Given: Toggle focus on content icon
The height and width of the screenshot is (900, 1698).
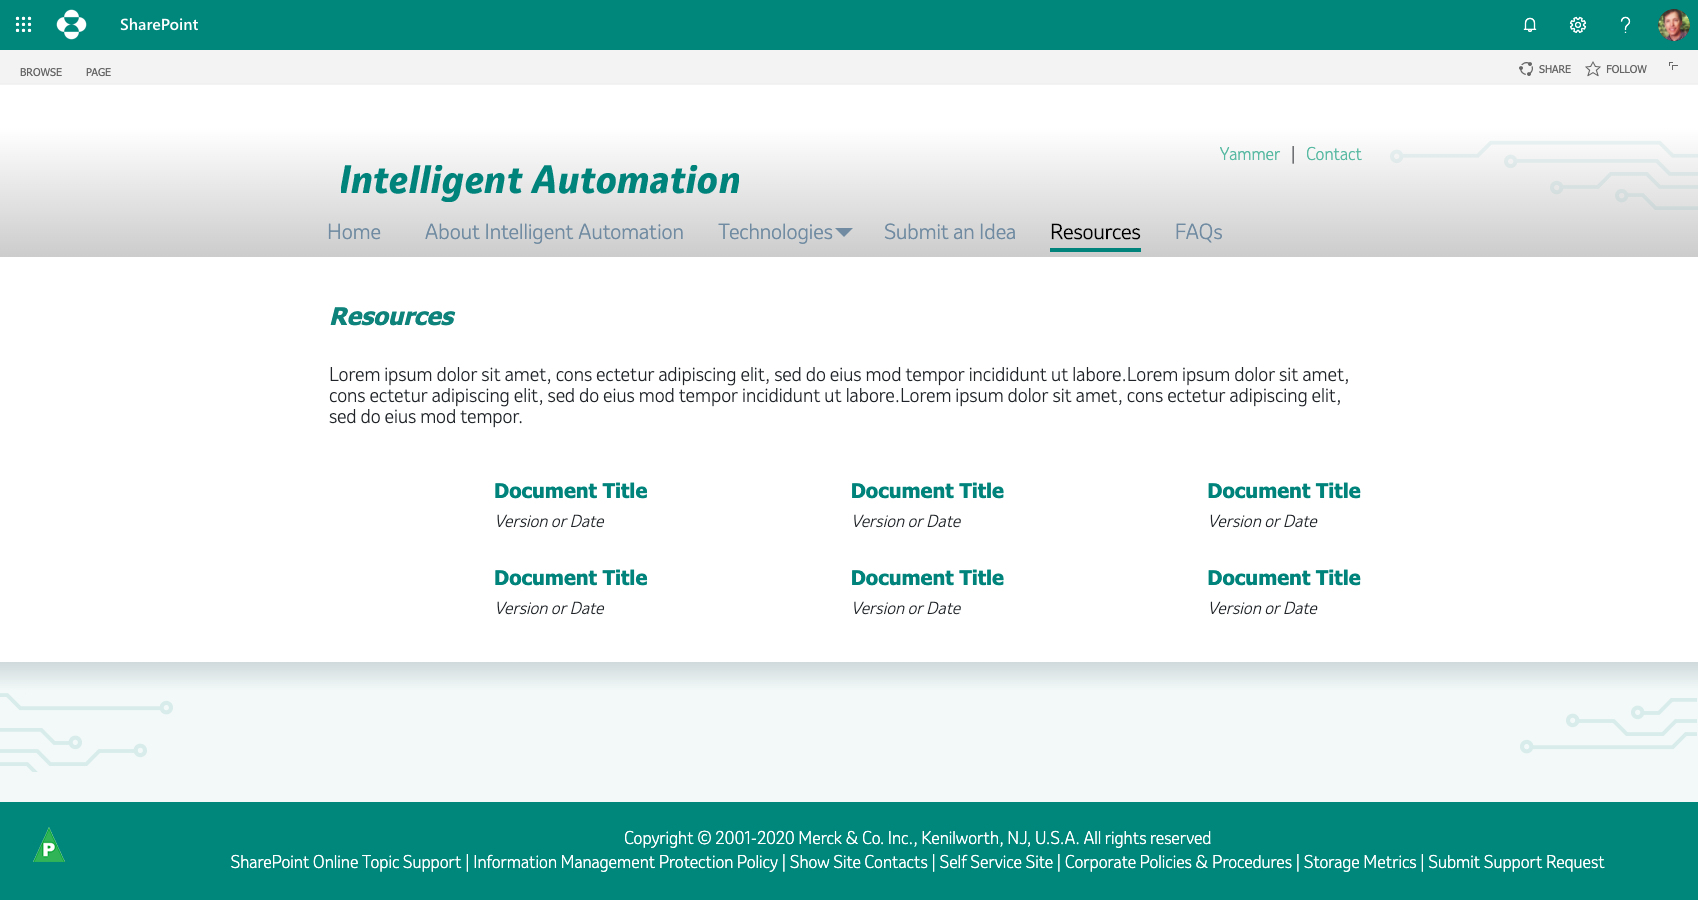Looking at the screenshot, I should click(1673, 67).
